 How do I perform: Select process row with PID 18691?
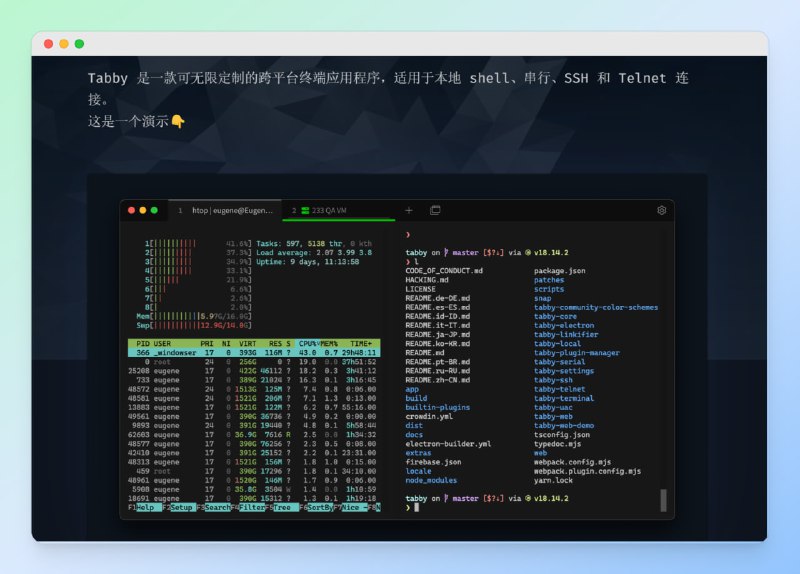(254, 498)
